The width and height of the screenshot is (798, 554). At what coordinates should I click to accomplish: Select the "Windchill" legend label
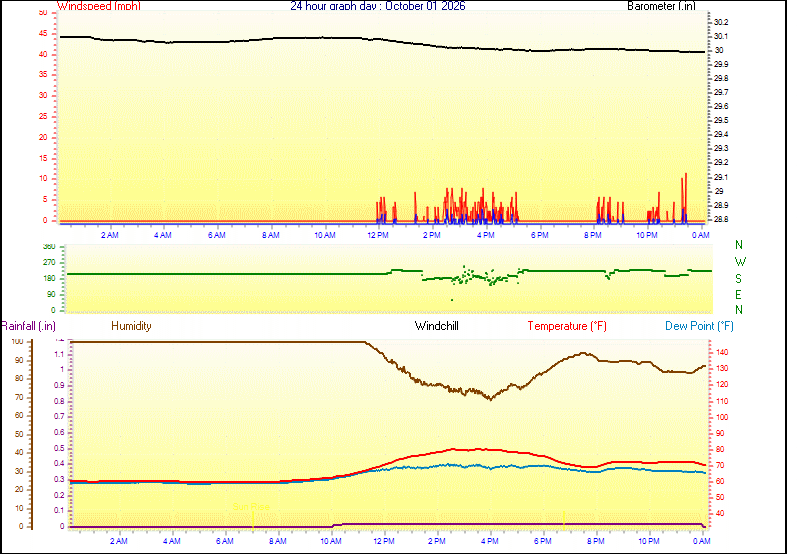[437, 326]
